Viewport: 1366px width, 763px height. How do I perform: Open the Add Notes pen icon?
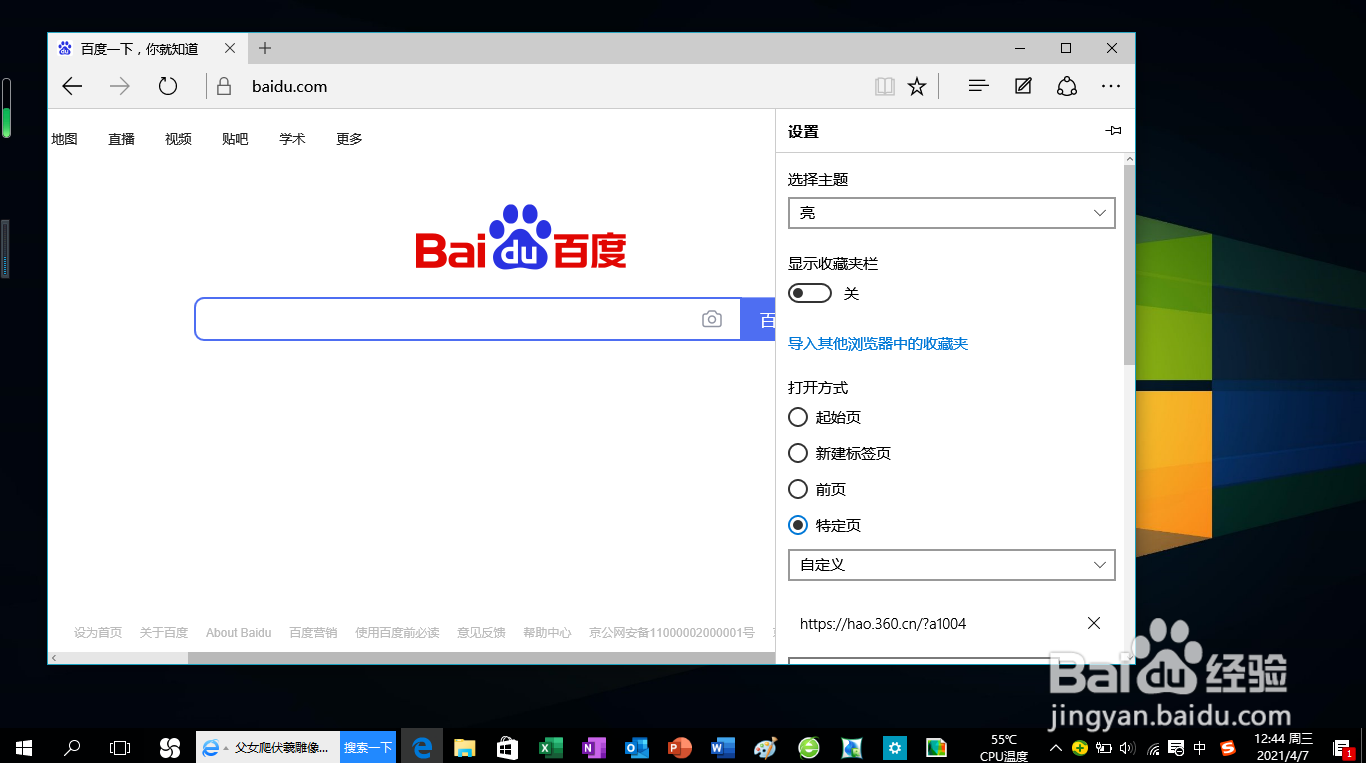1023,87
